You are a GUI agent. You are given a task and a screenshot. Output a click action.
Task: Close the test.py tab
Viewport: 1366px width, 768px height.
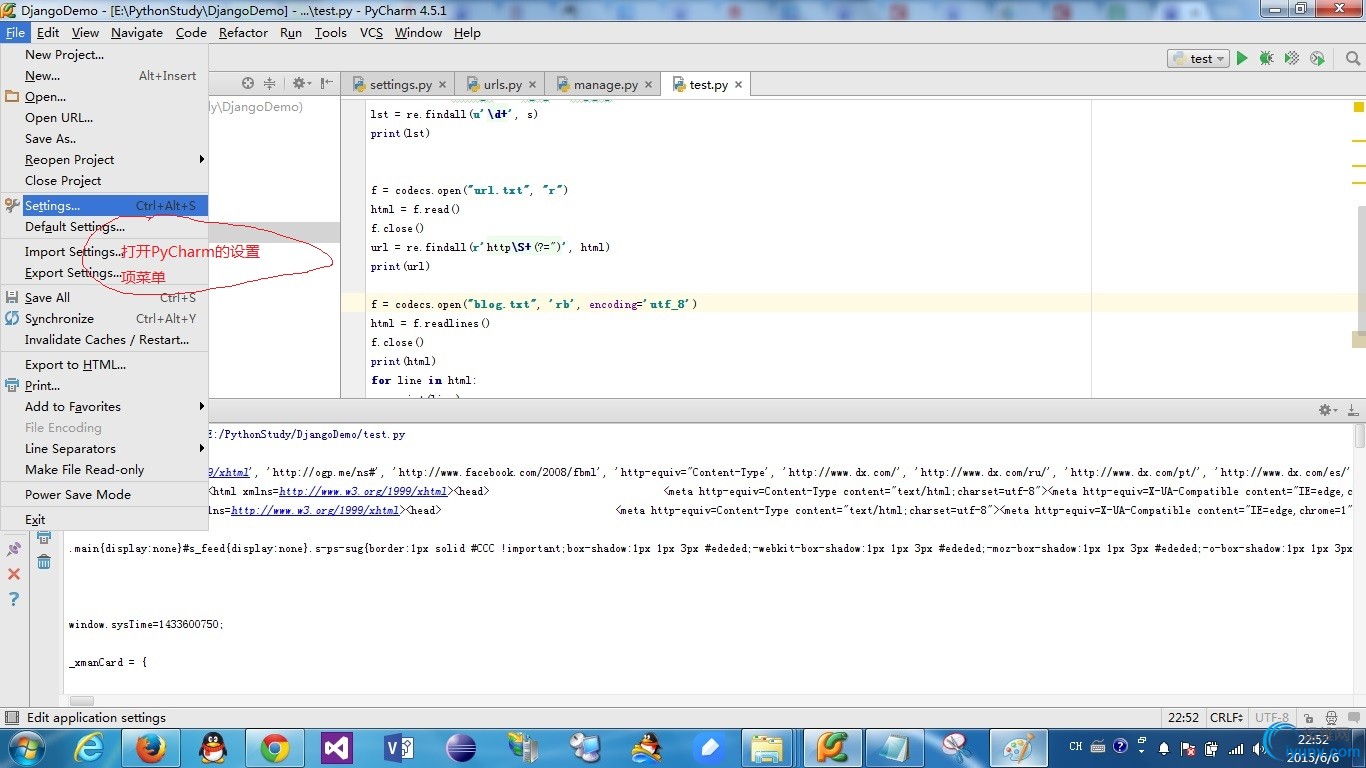[x=738, y=85]
